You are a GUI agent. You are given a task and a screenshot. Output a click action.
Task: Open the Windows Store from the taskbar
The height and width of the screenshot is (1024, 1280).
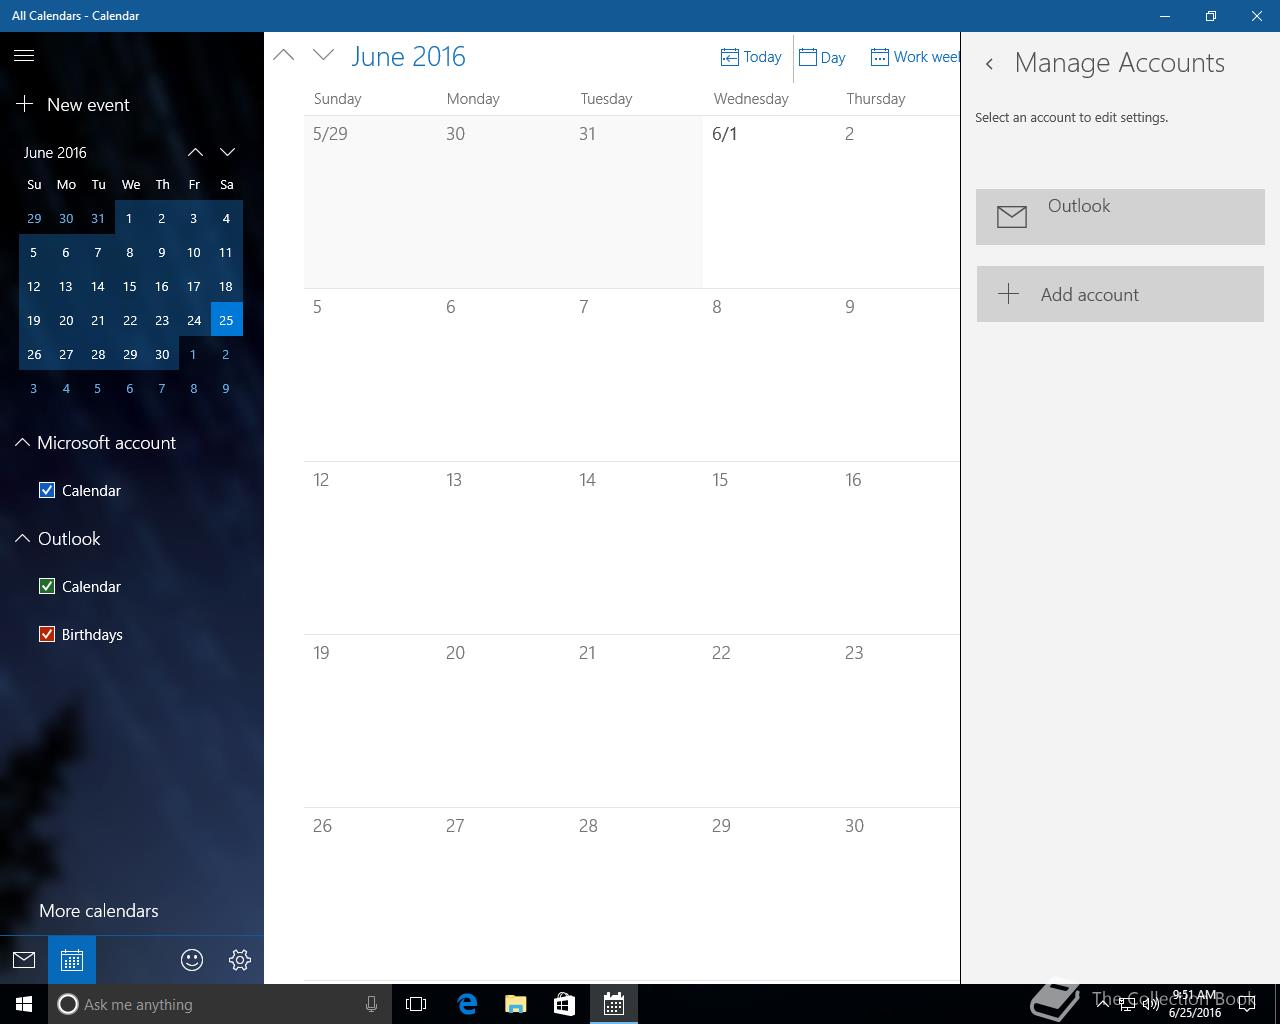coord(564,1004)
